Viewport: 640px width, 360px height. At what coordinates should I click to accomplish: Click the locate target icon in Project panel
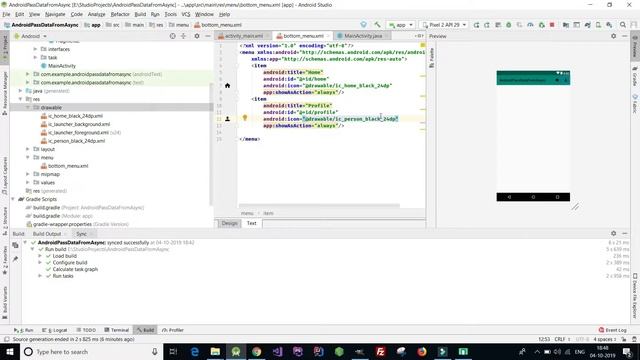pyautogui.click(x=173, y=36)
